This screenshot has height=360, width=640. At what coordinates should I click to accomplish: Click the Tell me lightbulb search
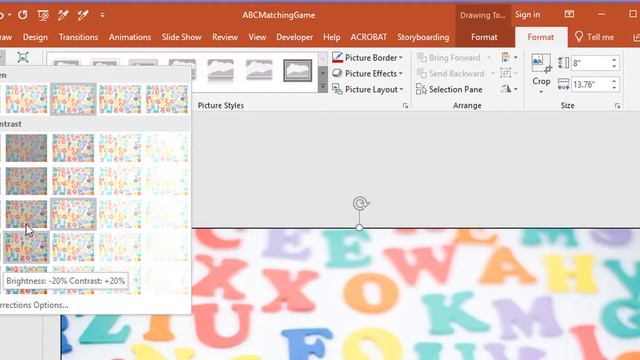594,37
